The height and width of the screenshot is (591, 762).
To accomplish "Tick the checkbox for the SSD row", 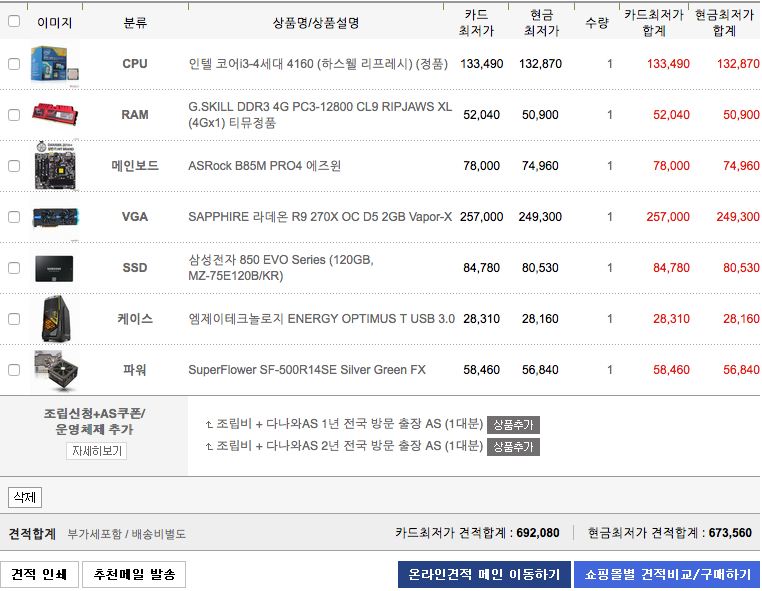I will pos(14,268).
